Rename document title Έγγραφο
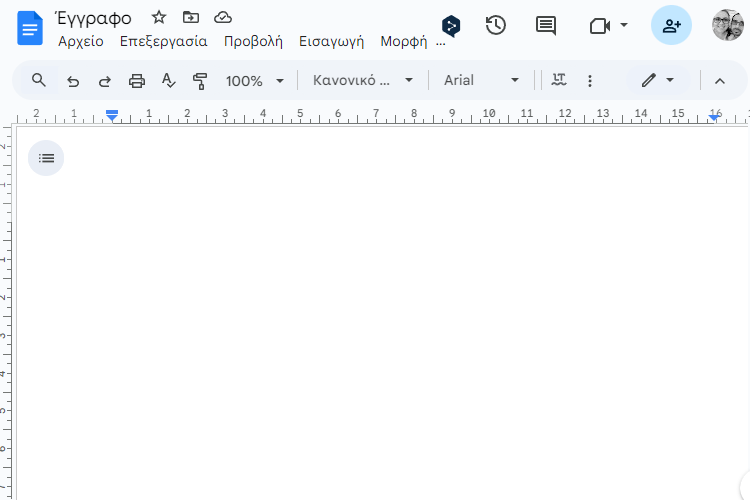This screenshot has width=750, height=500. 94,18
